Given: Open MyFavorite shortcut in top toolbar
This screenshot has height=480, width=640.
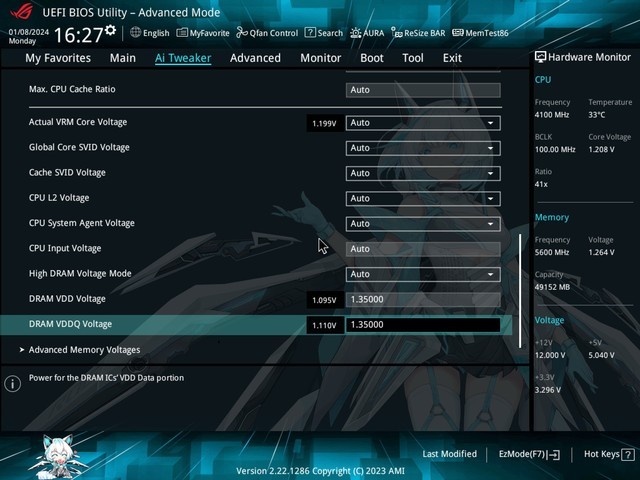Looking at the screenshot, I should pos(203,33).
